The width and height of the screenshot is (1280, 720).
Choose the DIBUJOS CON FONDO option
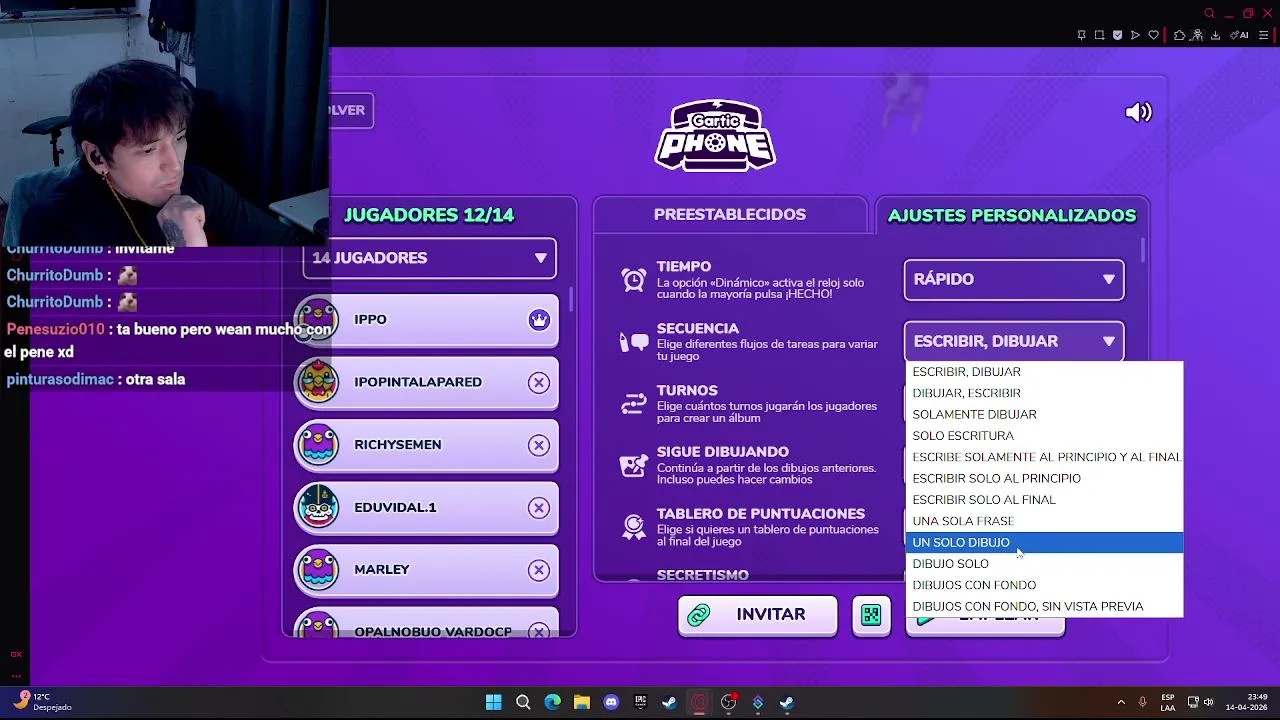tap(1044, 585)
